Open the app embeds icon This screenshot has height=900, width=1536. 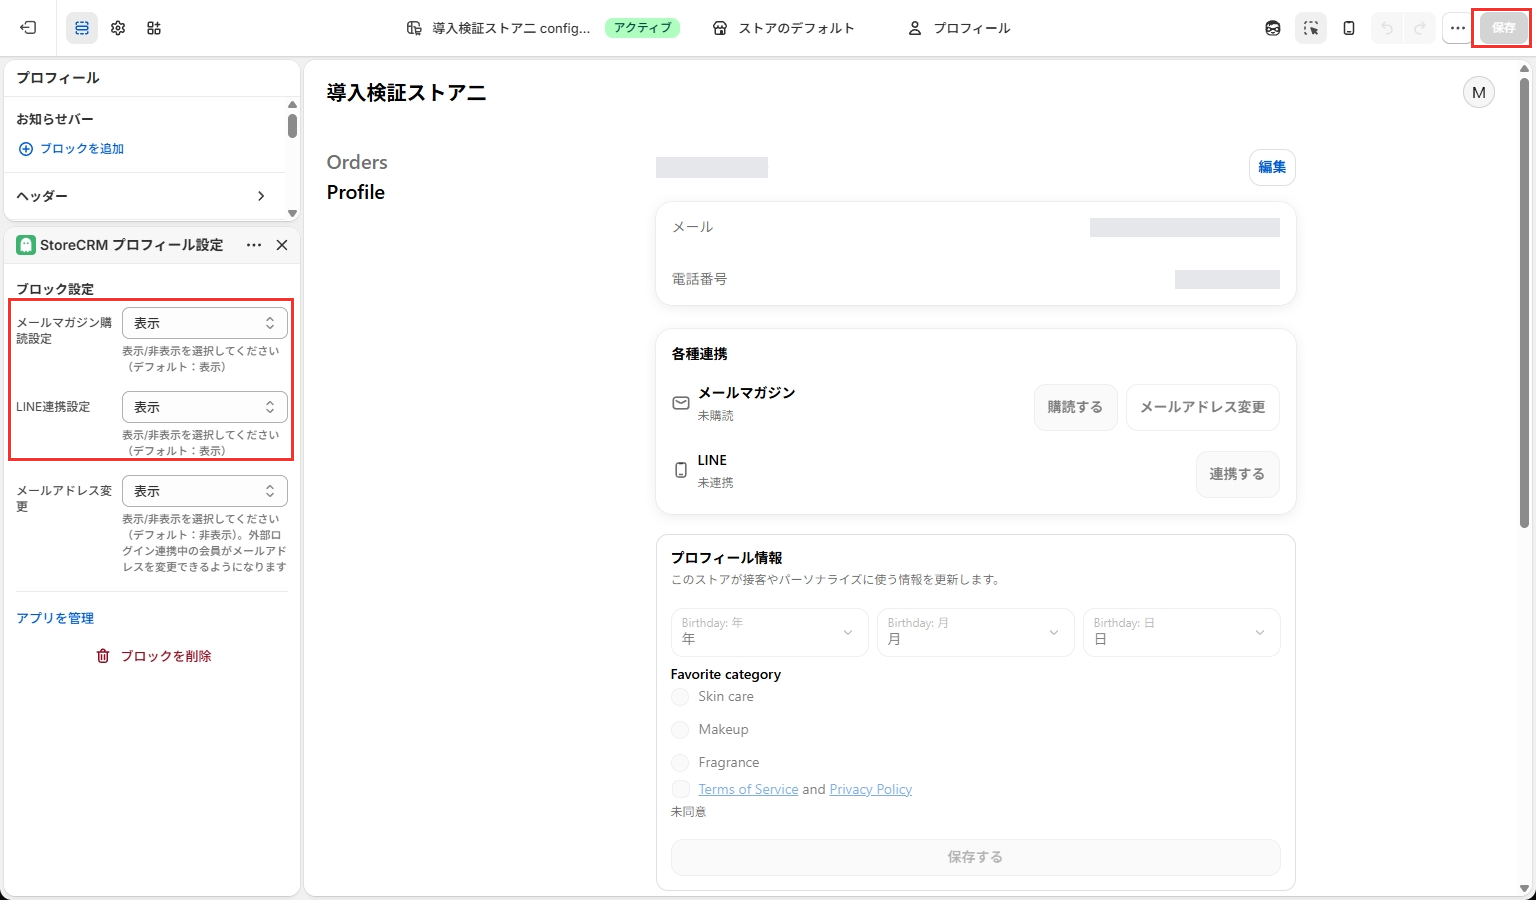click(x=154, y=28)
